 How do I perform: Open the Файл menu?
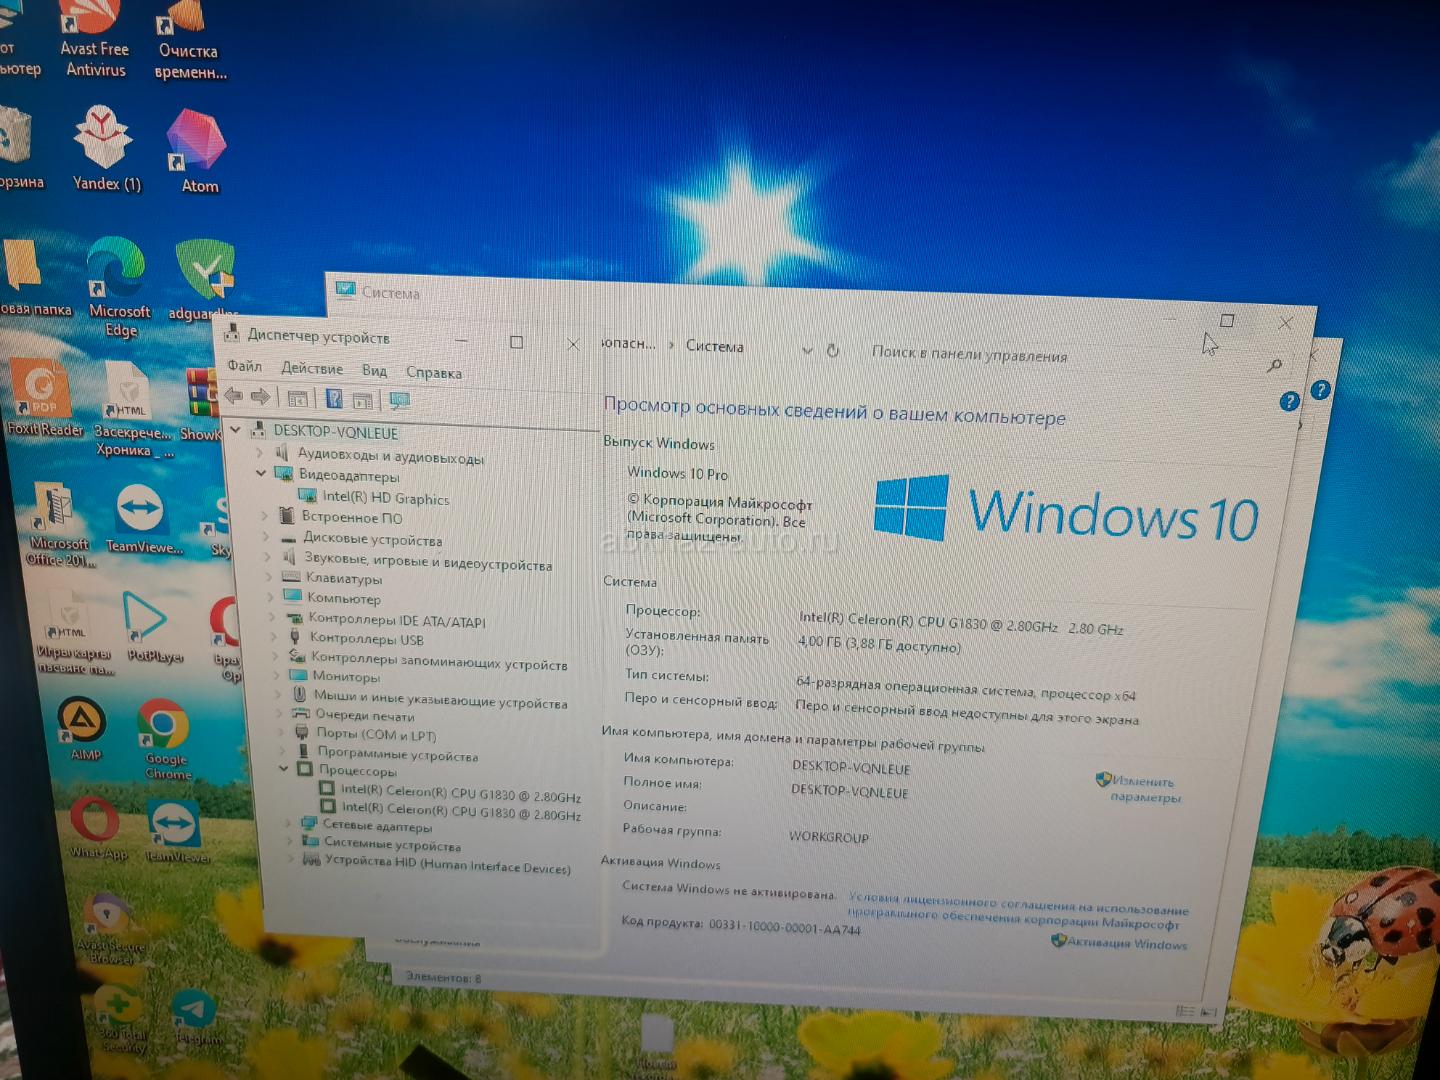[x=244, y=366]
